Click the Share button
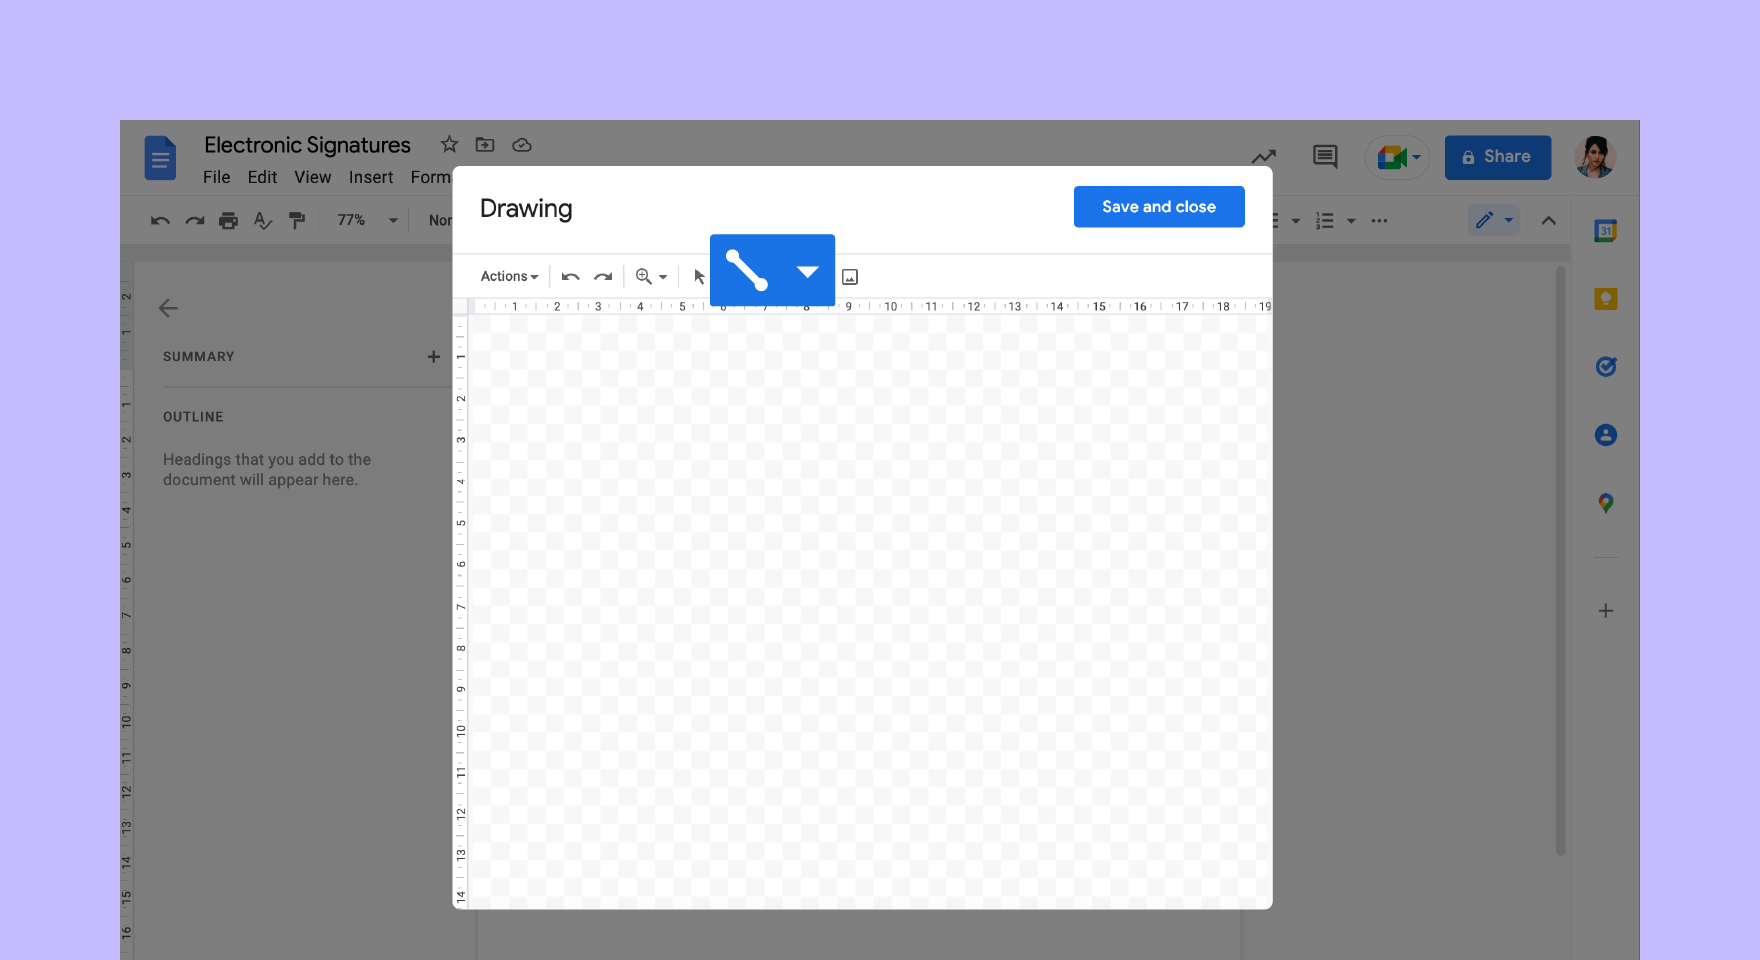 [x=1497, y=157]
